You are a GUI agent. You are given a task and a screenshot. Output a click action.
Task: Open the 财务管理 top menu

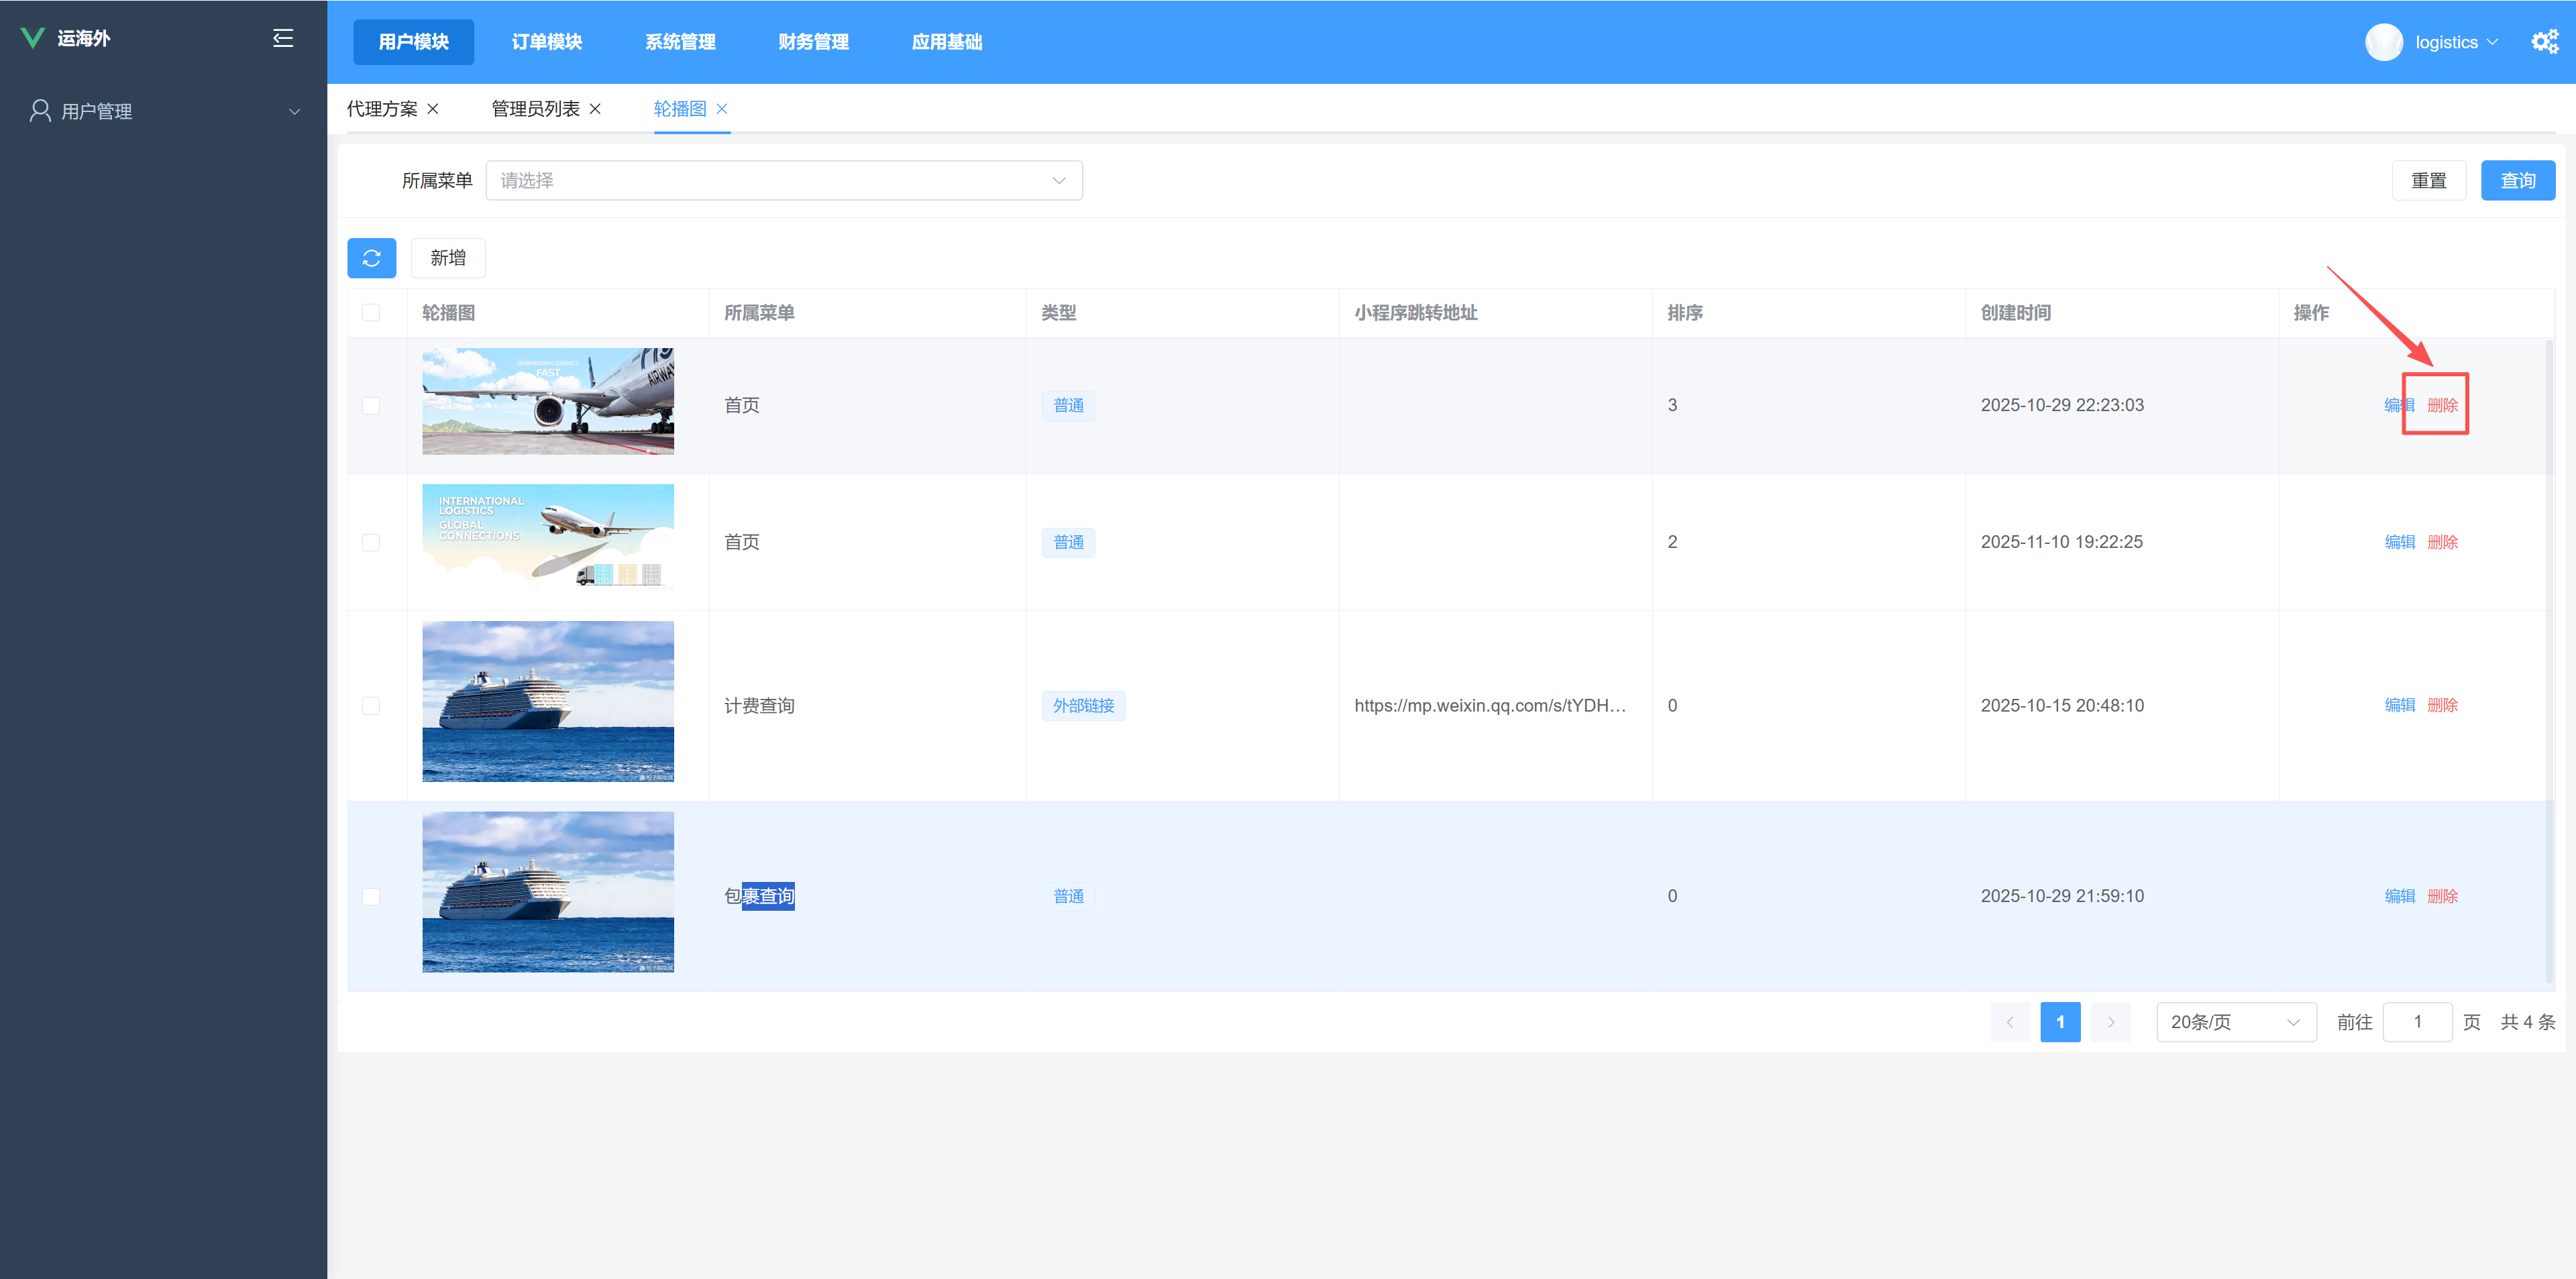pos(813,42)
